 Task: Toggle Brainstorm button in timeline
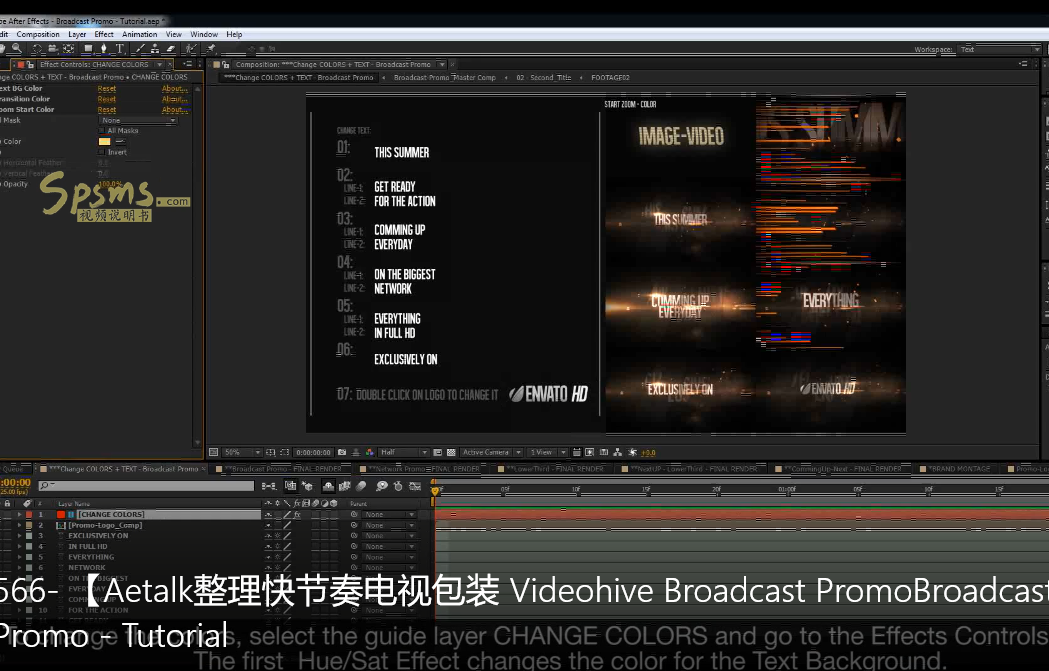(x=382, y=486)
